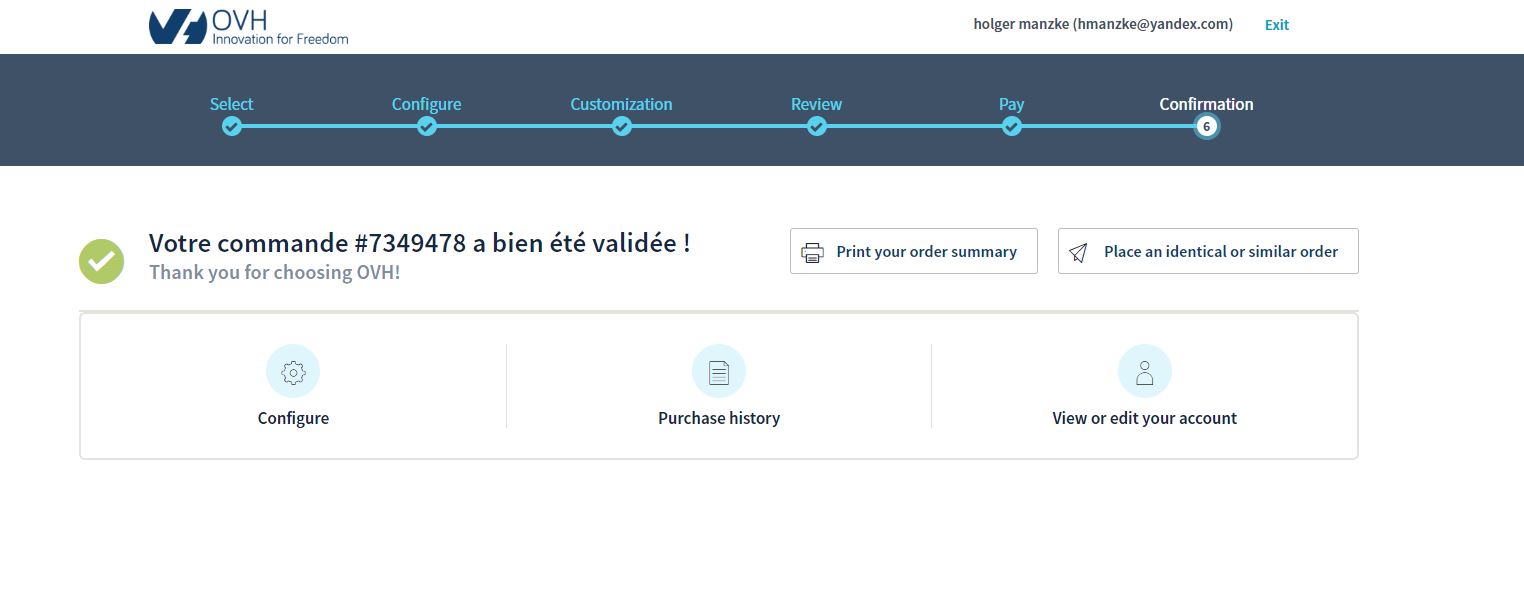Open the Configure link under gear icon
The height and width of the screenshot is (613, 1524).
(x=293, y=418)
